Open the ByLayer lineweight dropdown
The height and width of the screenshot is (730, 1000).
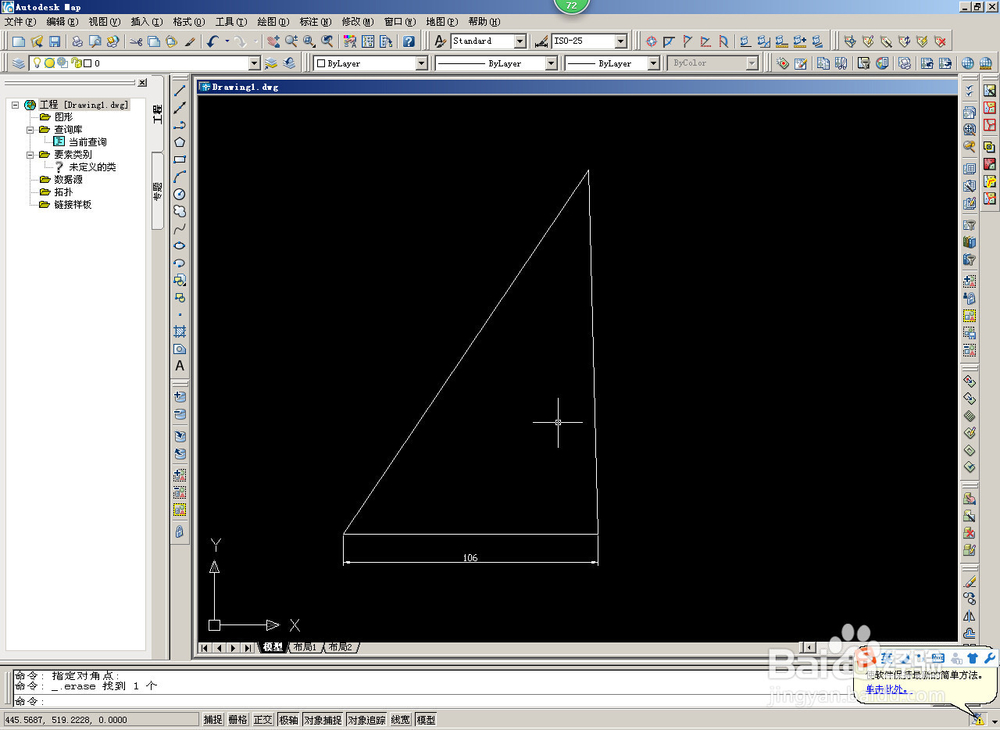tap(653, 63)
